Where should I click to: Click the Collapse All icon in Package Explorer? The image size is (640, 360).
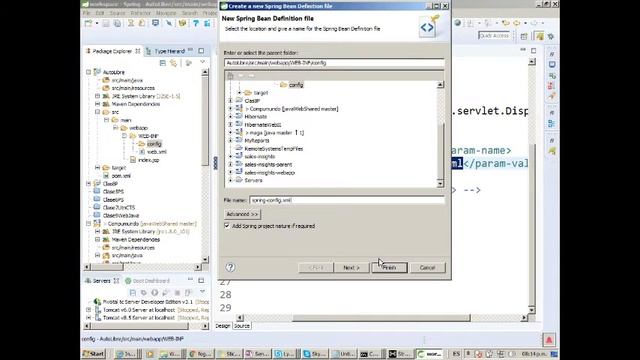[162, 63]
